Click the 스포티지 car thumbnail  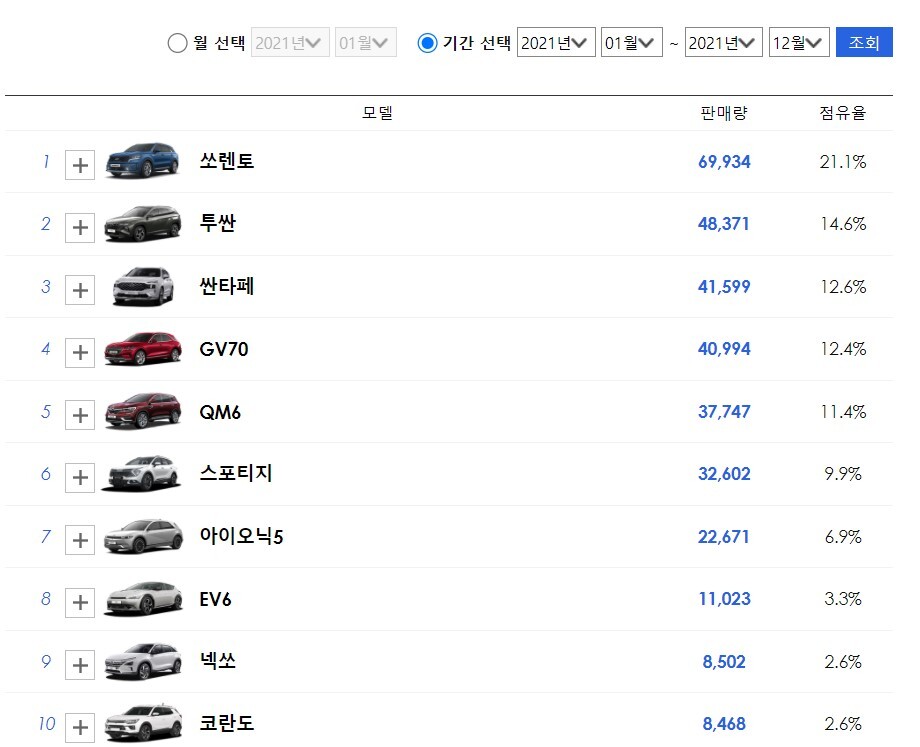(x=141, y=473)
